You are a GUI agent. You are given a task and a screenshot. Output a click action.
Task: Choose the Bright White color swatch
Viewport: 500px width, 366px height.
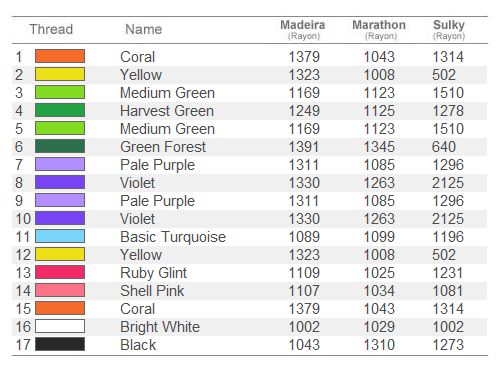point(60,326)
